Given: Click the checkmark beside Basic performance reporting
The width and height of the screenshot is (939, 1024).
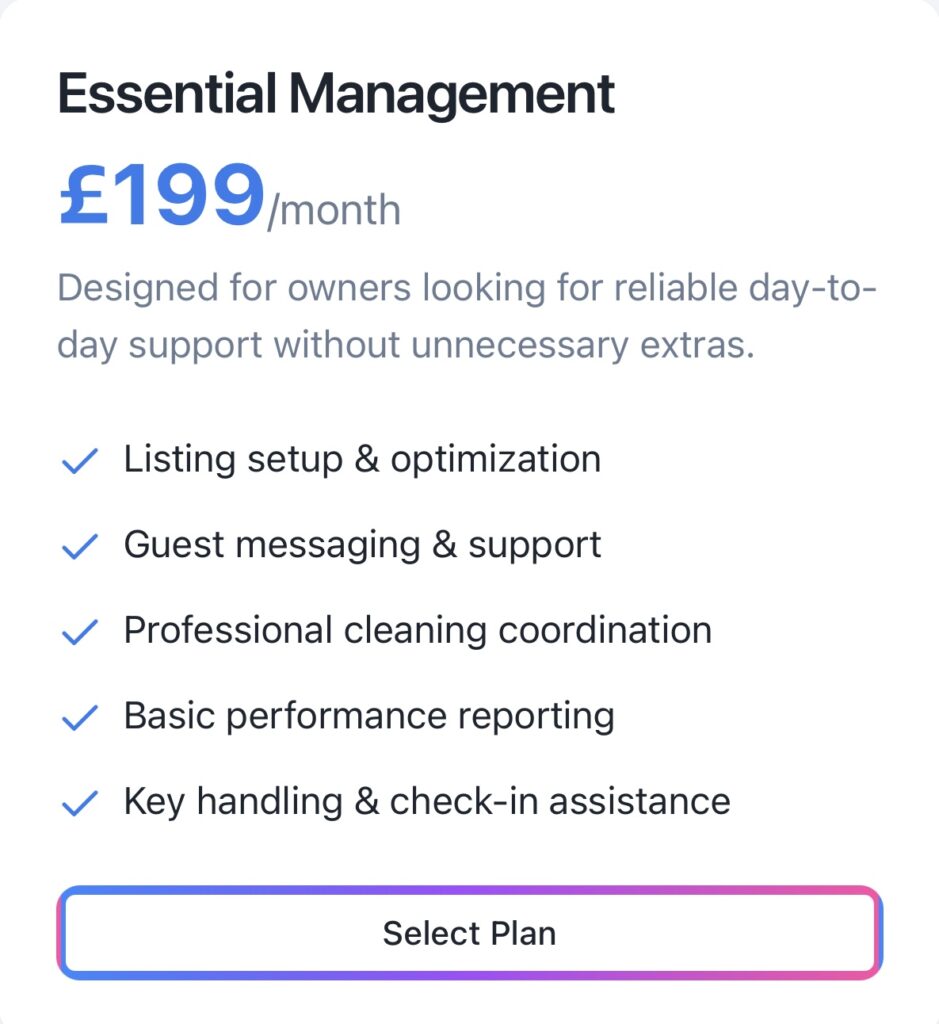Looking at the screenshot, I should 79,717.
